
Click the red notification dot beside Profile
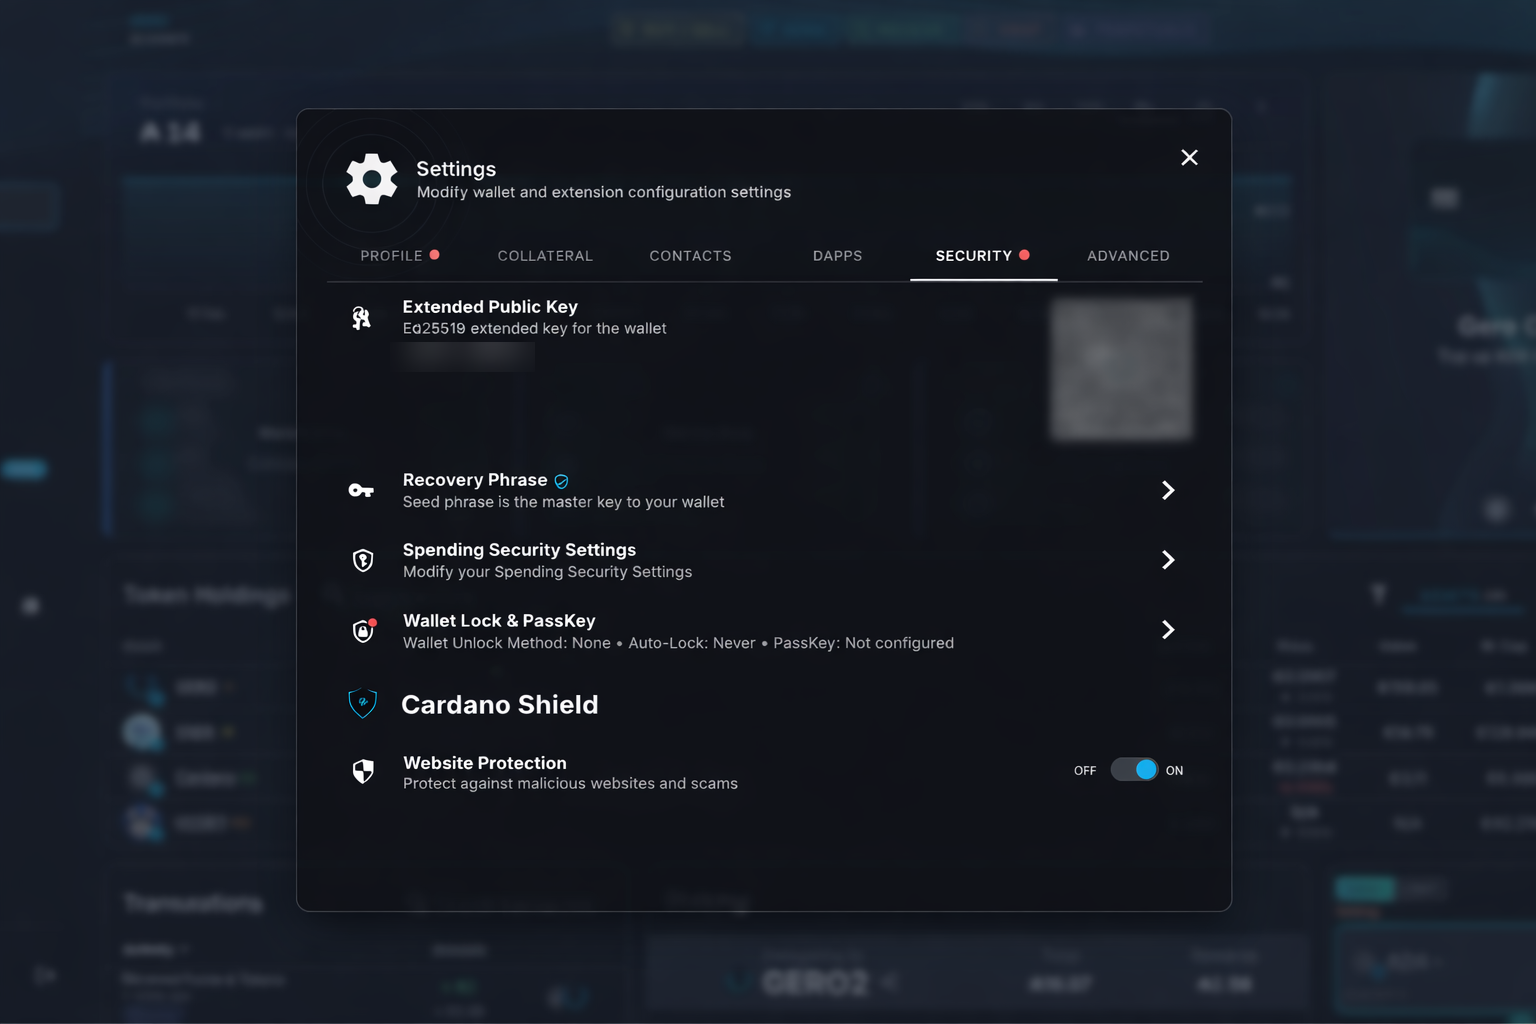tap(434, 255)
